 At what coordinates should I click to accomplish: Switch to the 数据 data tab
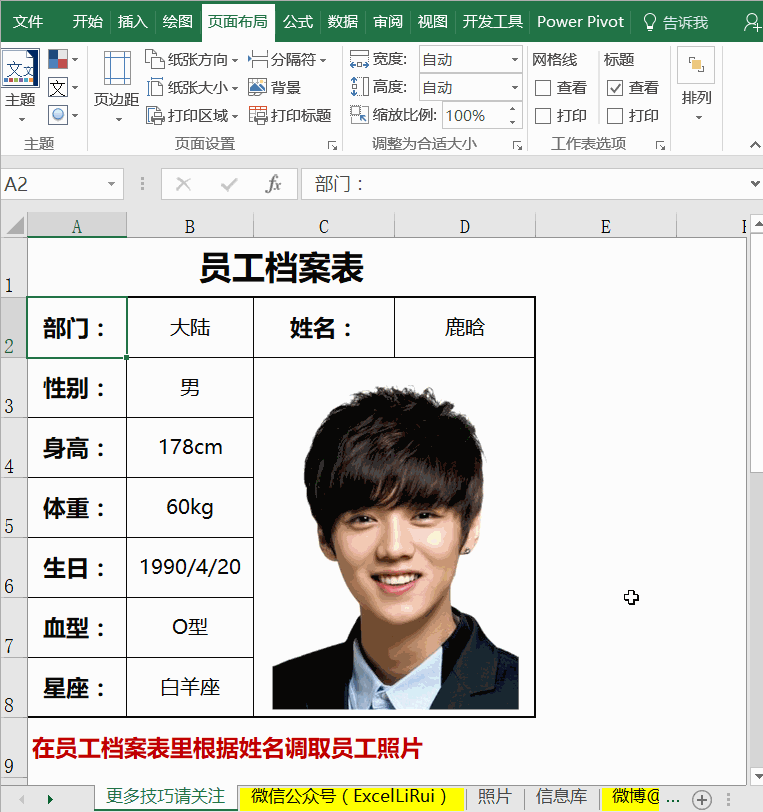[x=343, y=22]
